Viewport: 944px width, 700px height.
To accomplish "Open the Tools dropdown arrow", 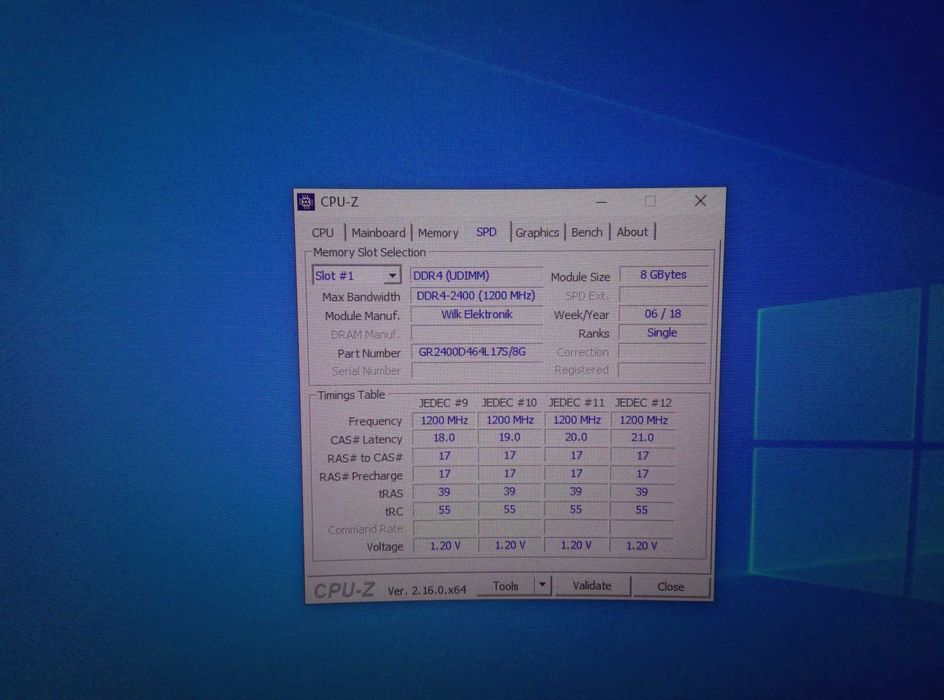I will (542, 584).
